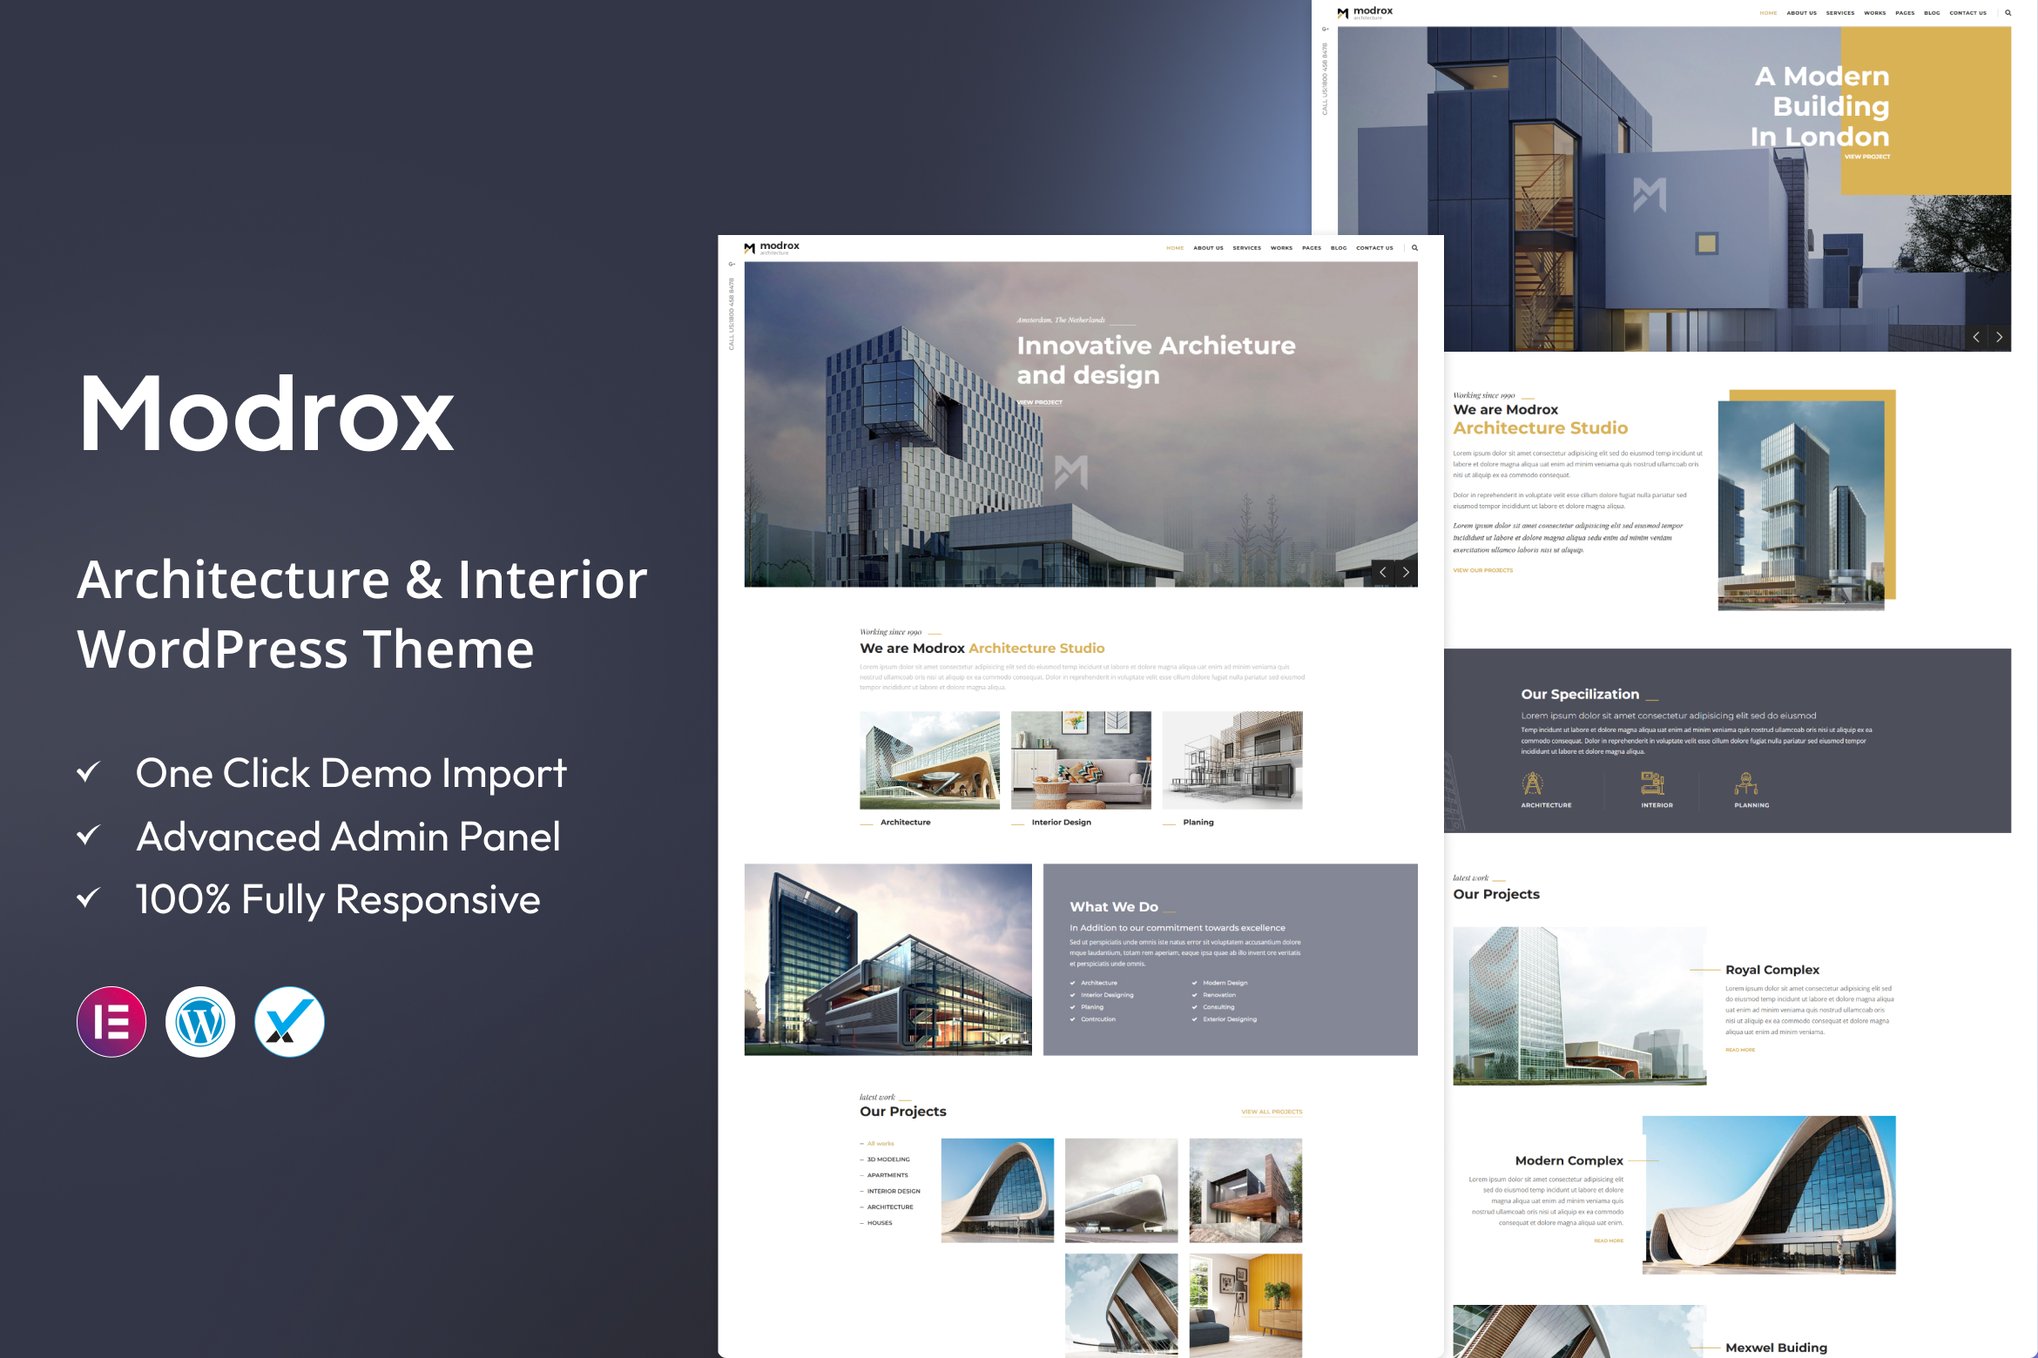Open Royal Complex project image
Image resolution: width=2038 pixels, height=1358 pixels.
click(x=1579, y=1006)
